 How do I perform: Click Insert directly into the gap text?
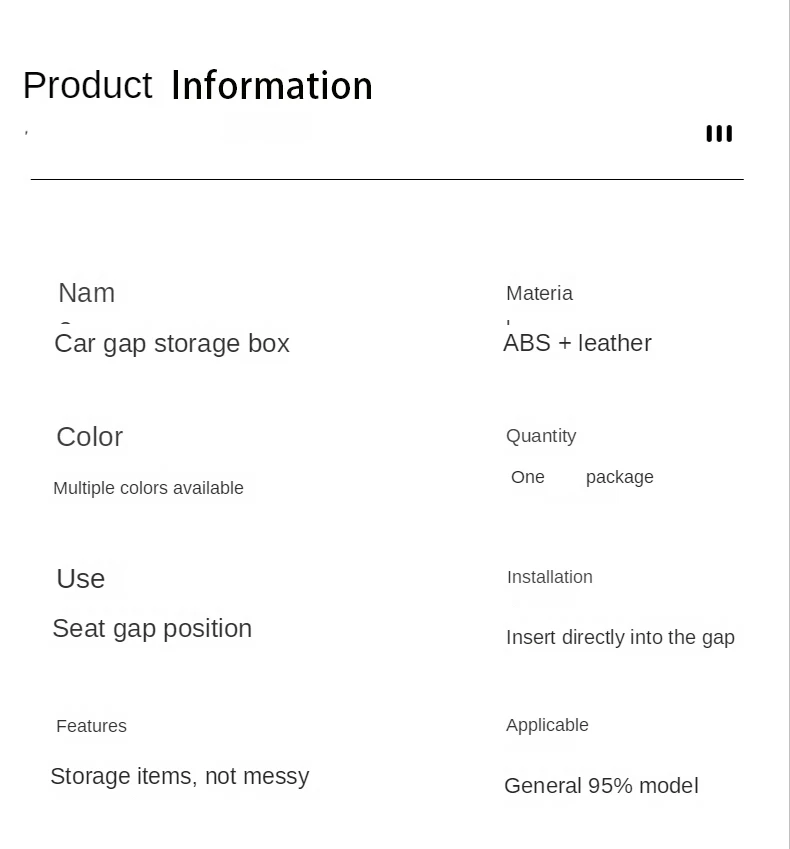[x=621, y=638]
